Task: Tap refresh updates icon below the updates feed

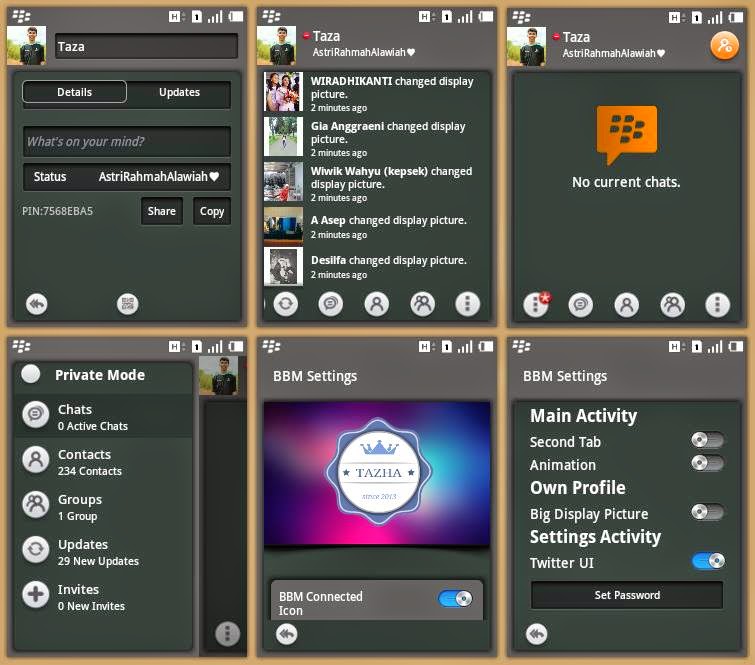Action: tap(286, 304)
